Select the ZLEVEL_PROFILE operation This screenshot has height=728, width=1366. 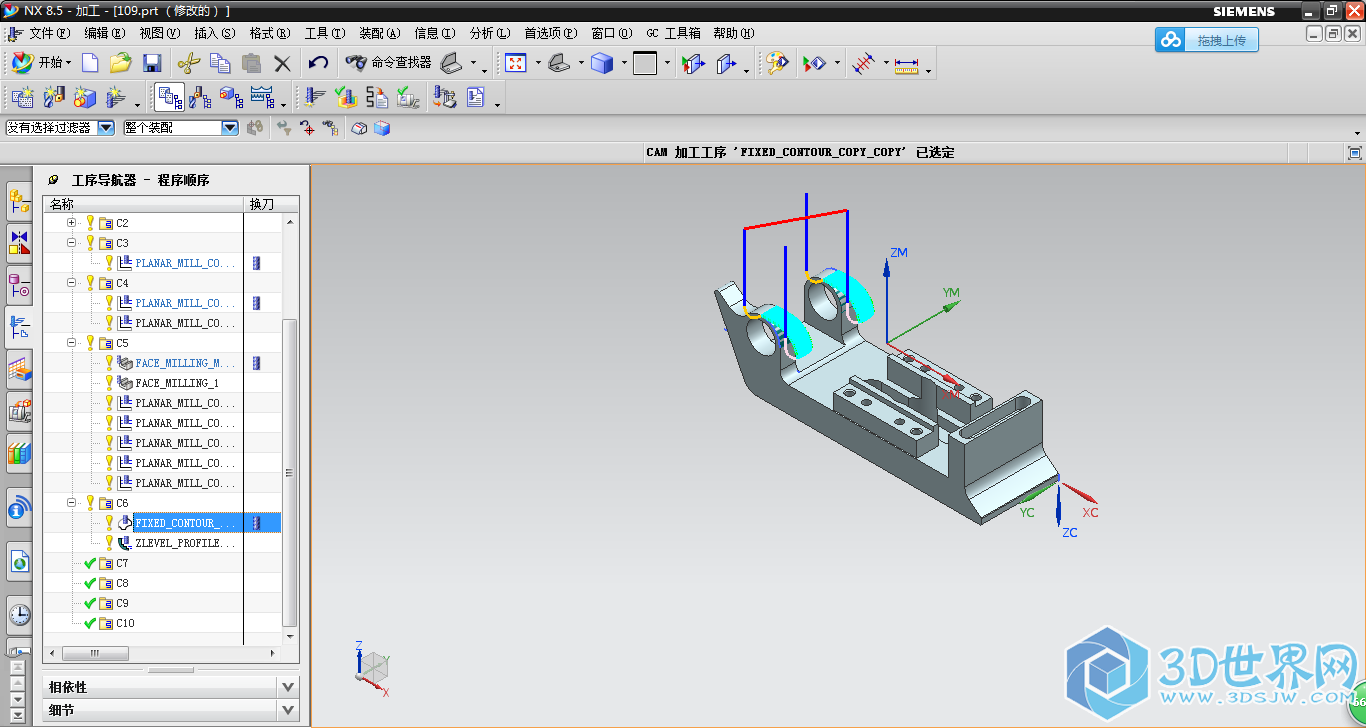click(185, 543)
